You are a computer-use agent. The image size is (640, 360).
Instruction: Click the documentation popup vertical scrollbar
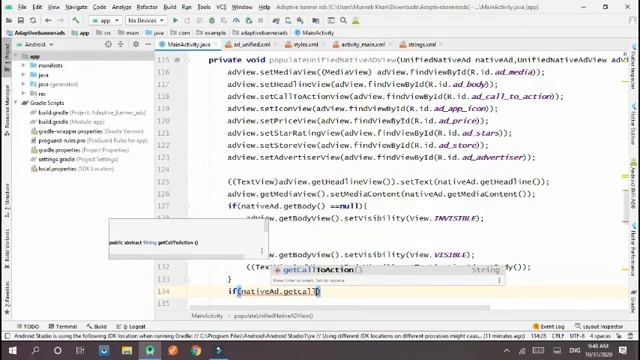click(266, 226)
